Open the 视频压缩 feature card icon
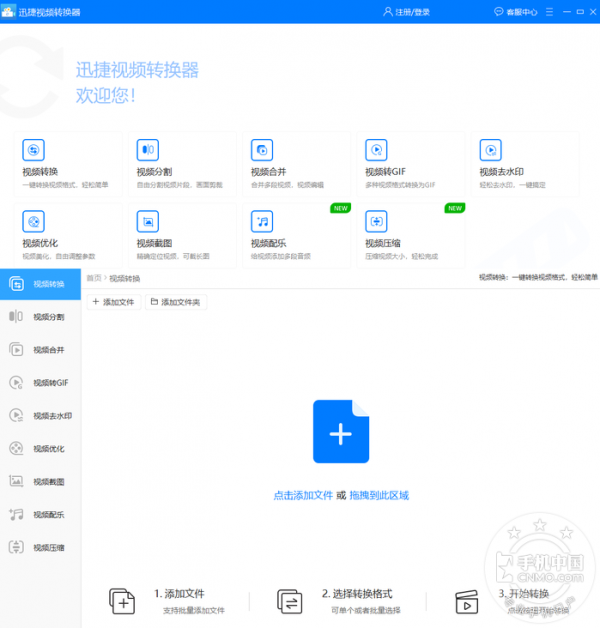600x628 pixels. pos(377,221)
